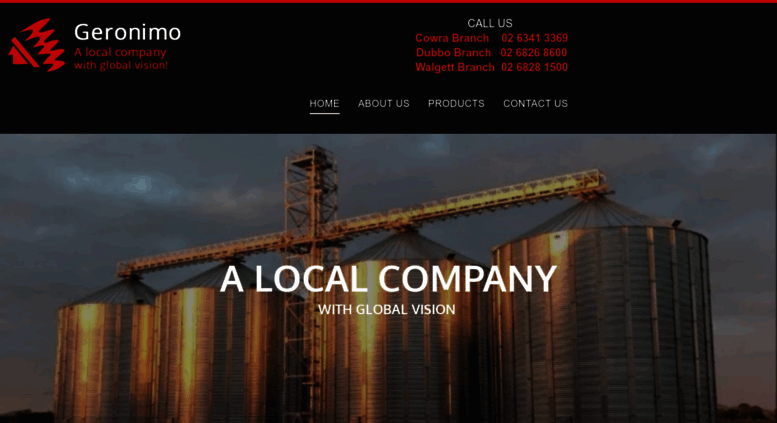Click the CALL US heading
Screen dimensions: 777x423
pos(490,23)
